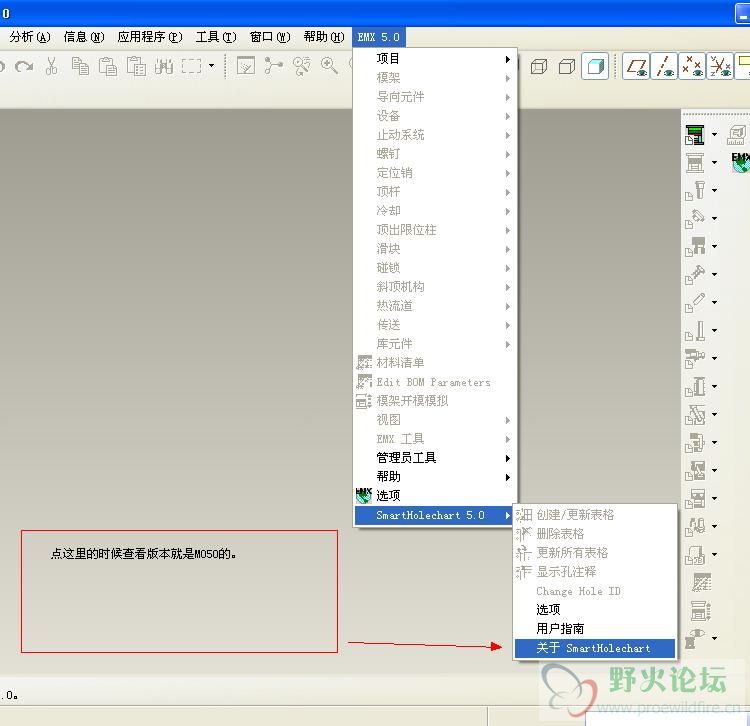Open the 信息(N) menu
The width and height of the screenshot is (750, 726).
[84, 37]
